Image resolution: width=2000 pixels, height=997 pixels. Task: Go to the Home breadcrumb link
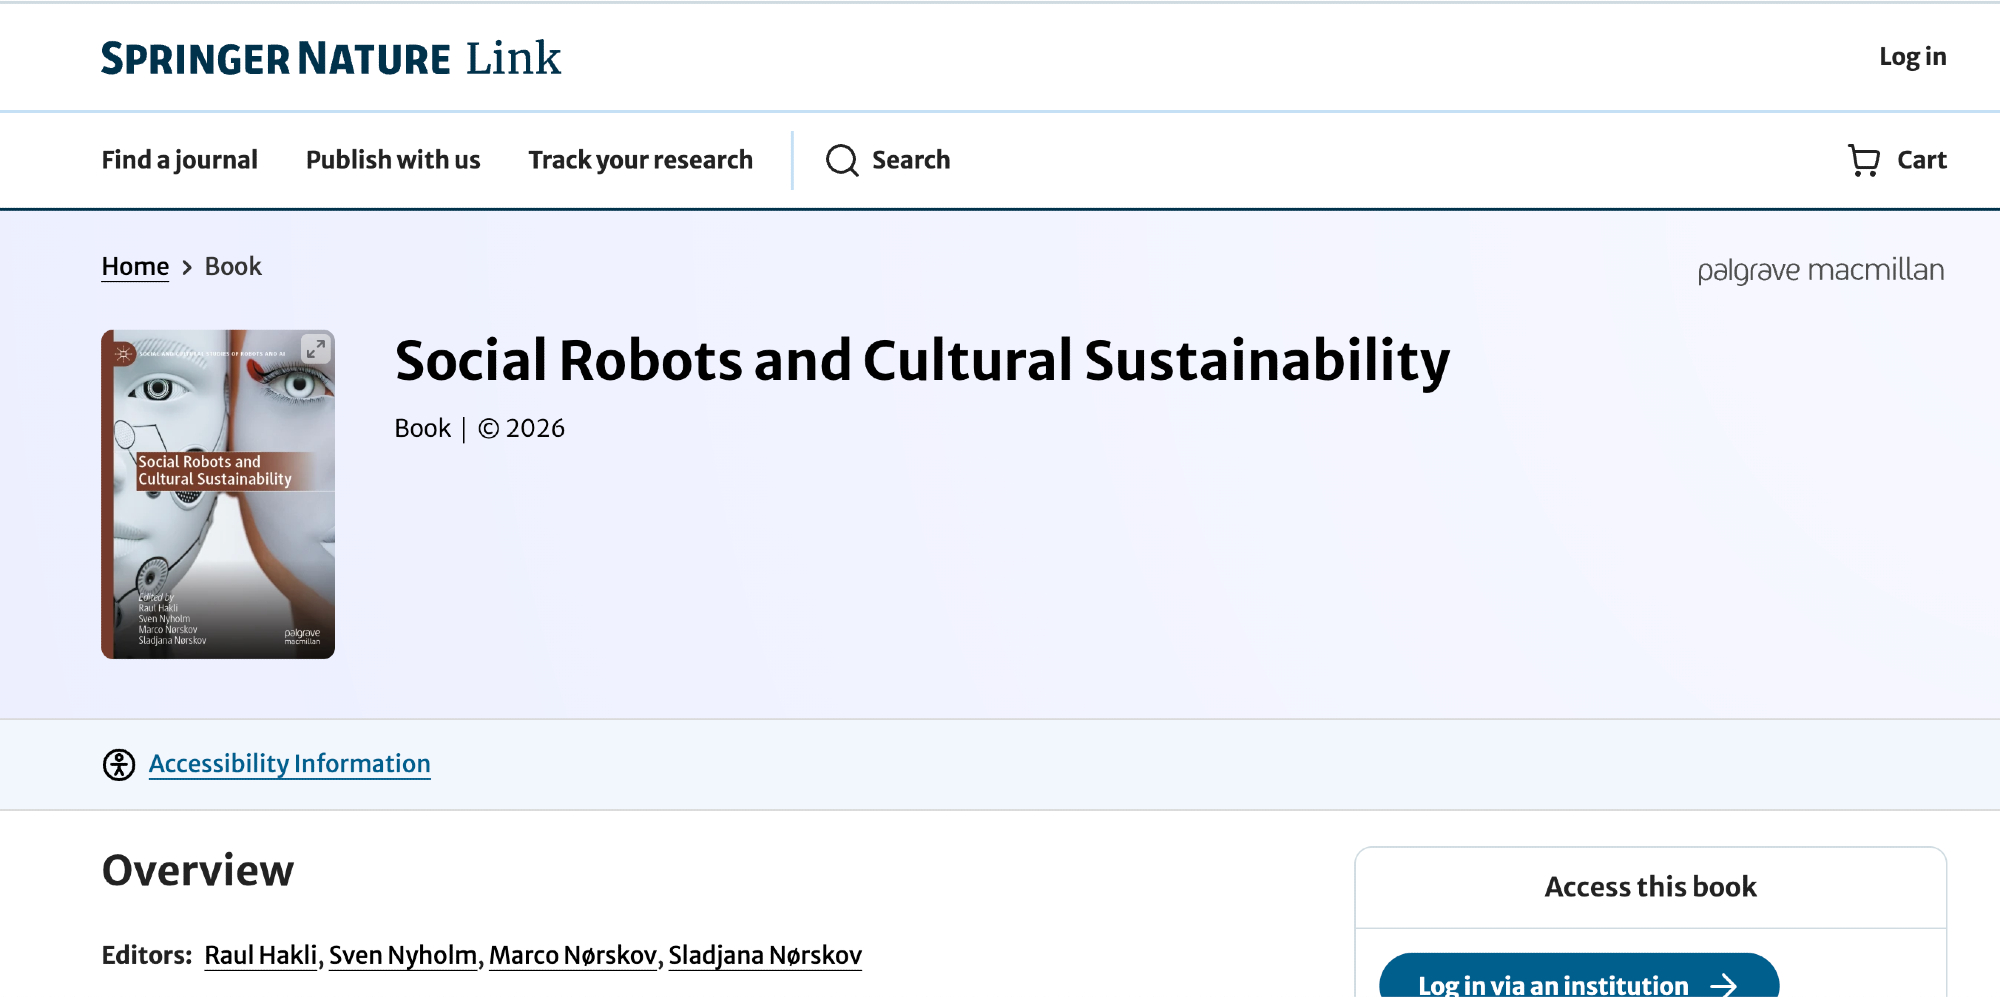(x=135, y=267)
